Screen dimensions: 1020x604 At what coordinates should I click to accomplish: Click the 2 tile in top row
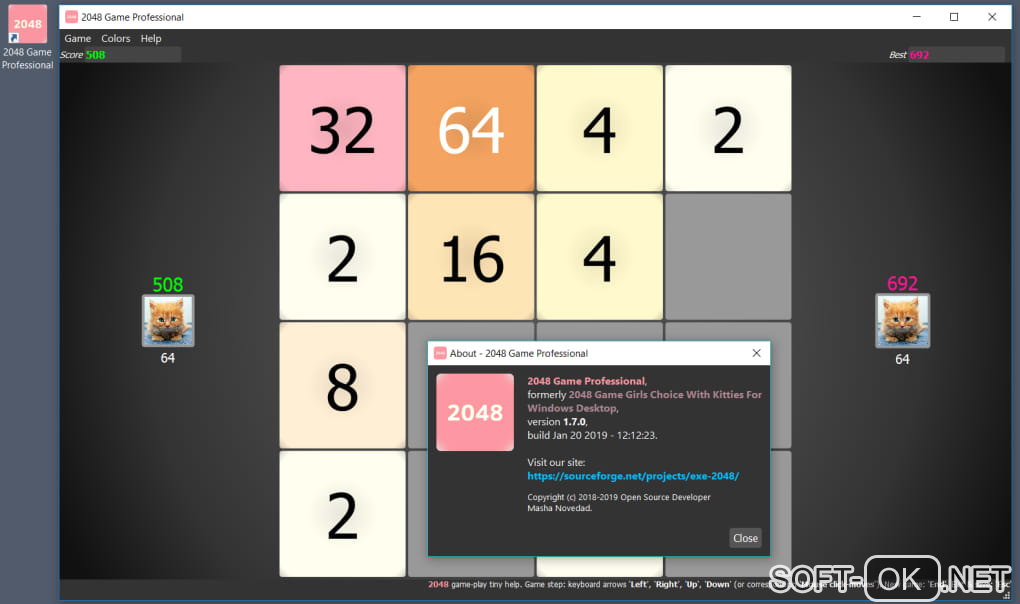point(729,128)
